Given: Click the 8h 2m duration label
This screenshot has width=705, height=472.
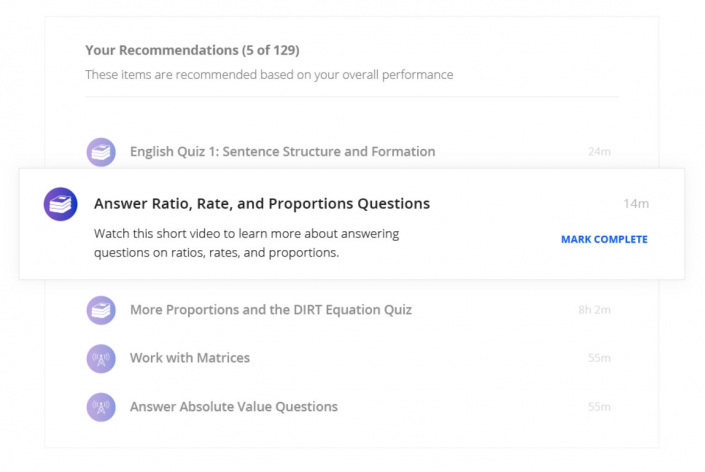Looking at the screenshot, I should click(594, 310).
